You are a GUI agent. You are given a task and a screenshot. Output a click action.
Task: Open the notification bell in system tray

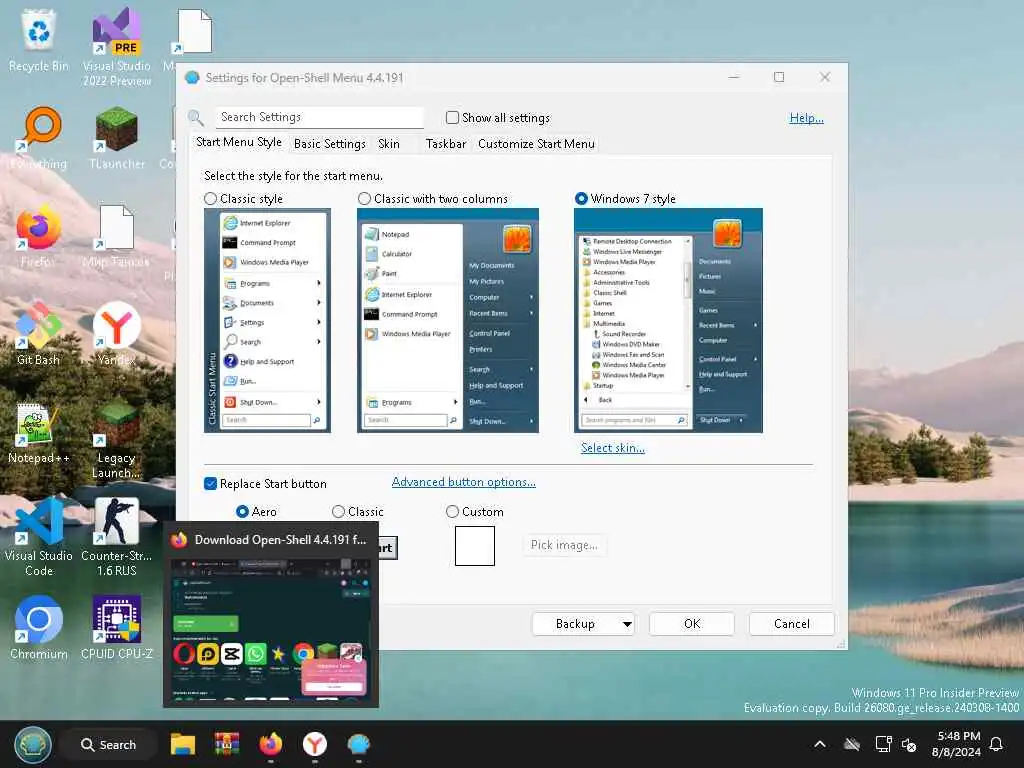pos(997,744)
